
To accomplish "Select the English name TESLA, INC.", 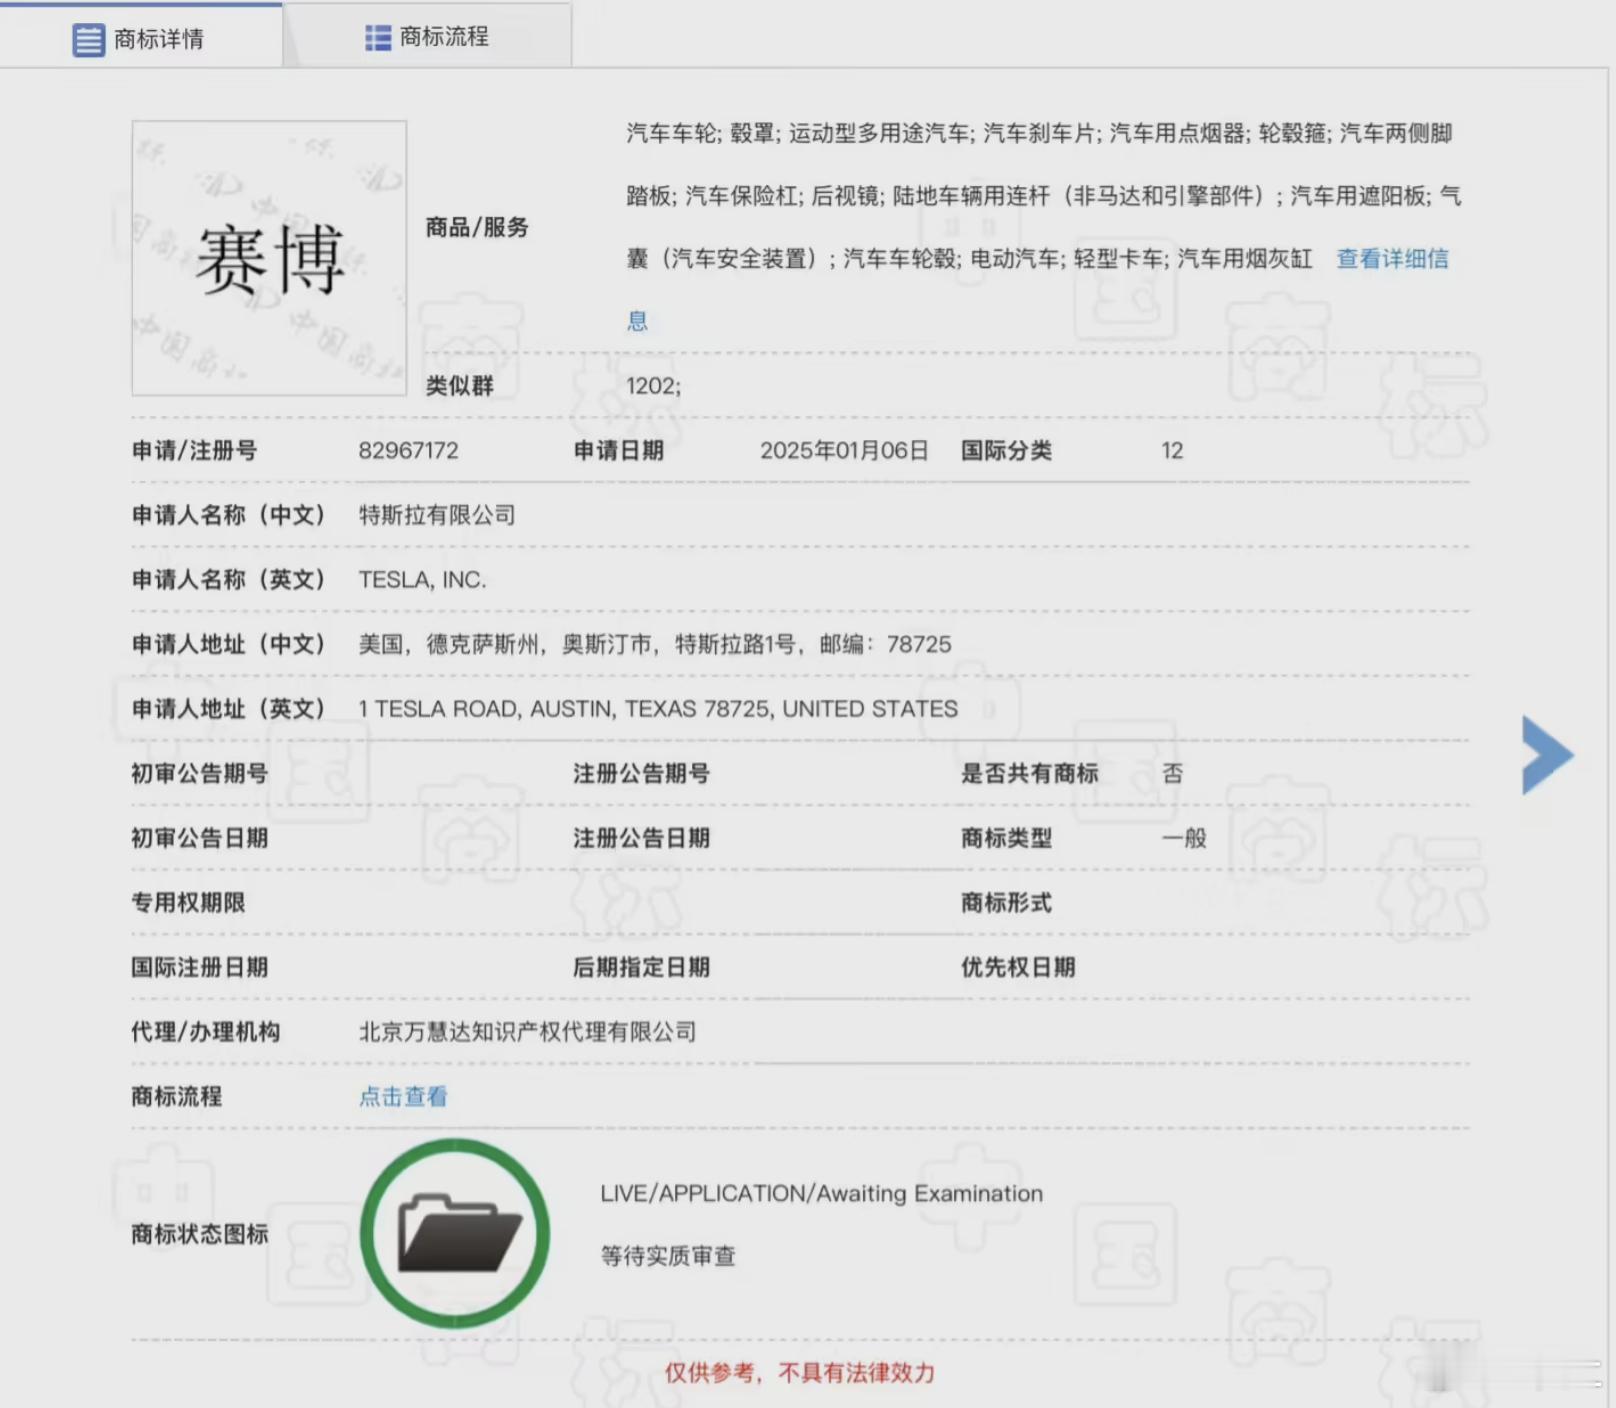I will [422, 580].
